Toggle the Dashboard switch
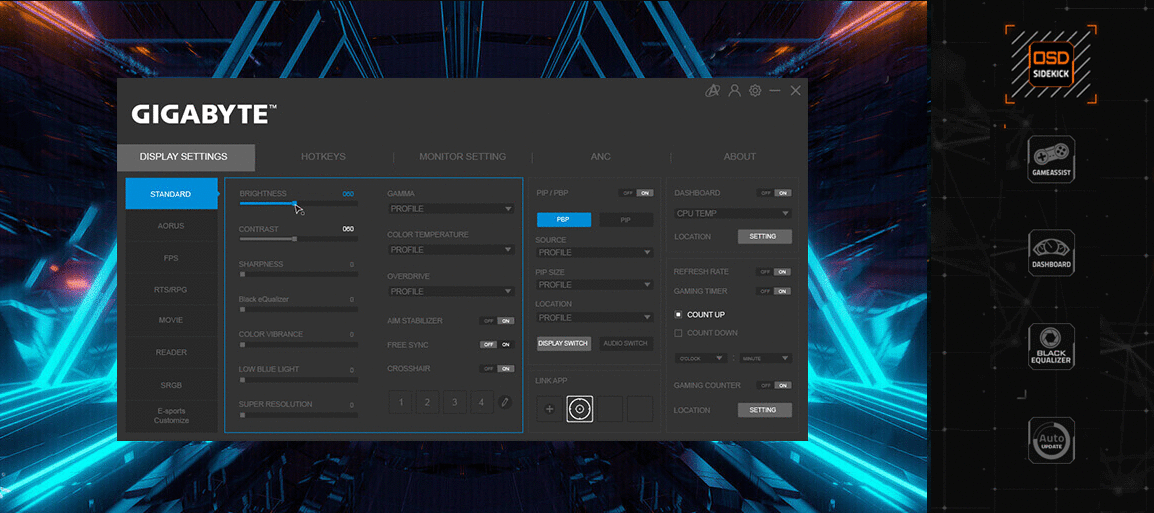Image resolution: width=1154 pixels, height=513 pixels. point(774,193)
